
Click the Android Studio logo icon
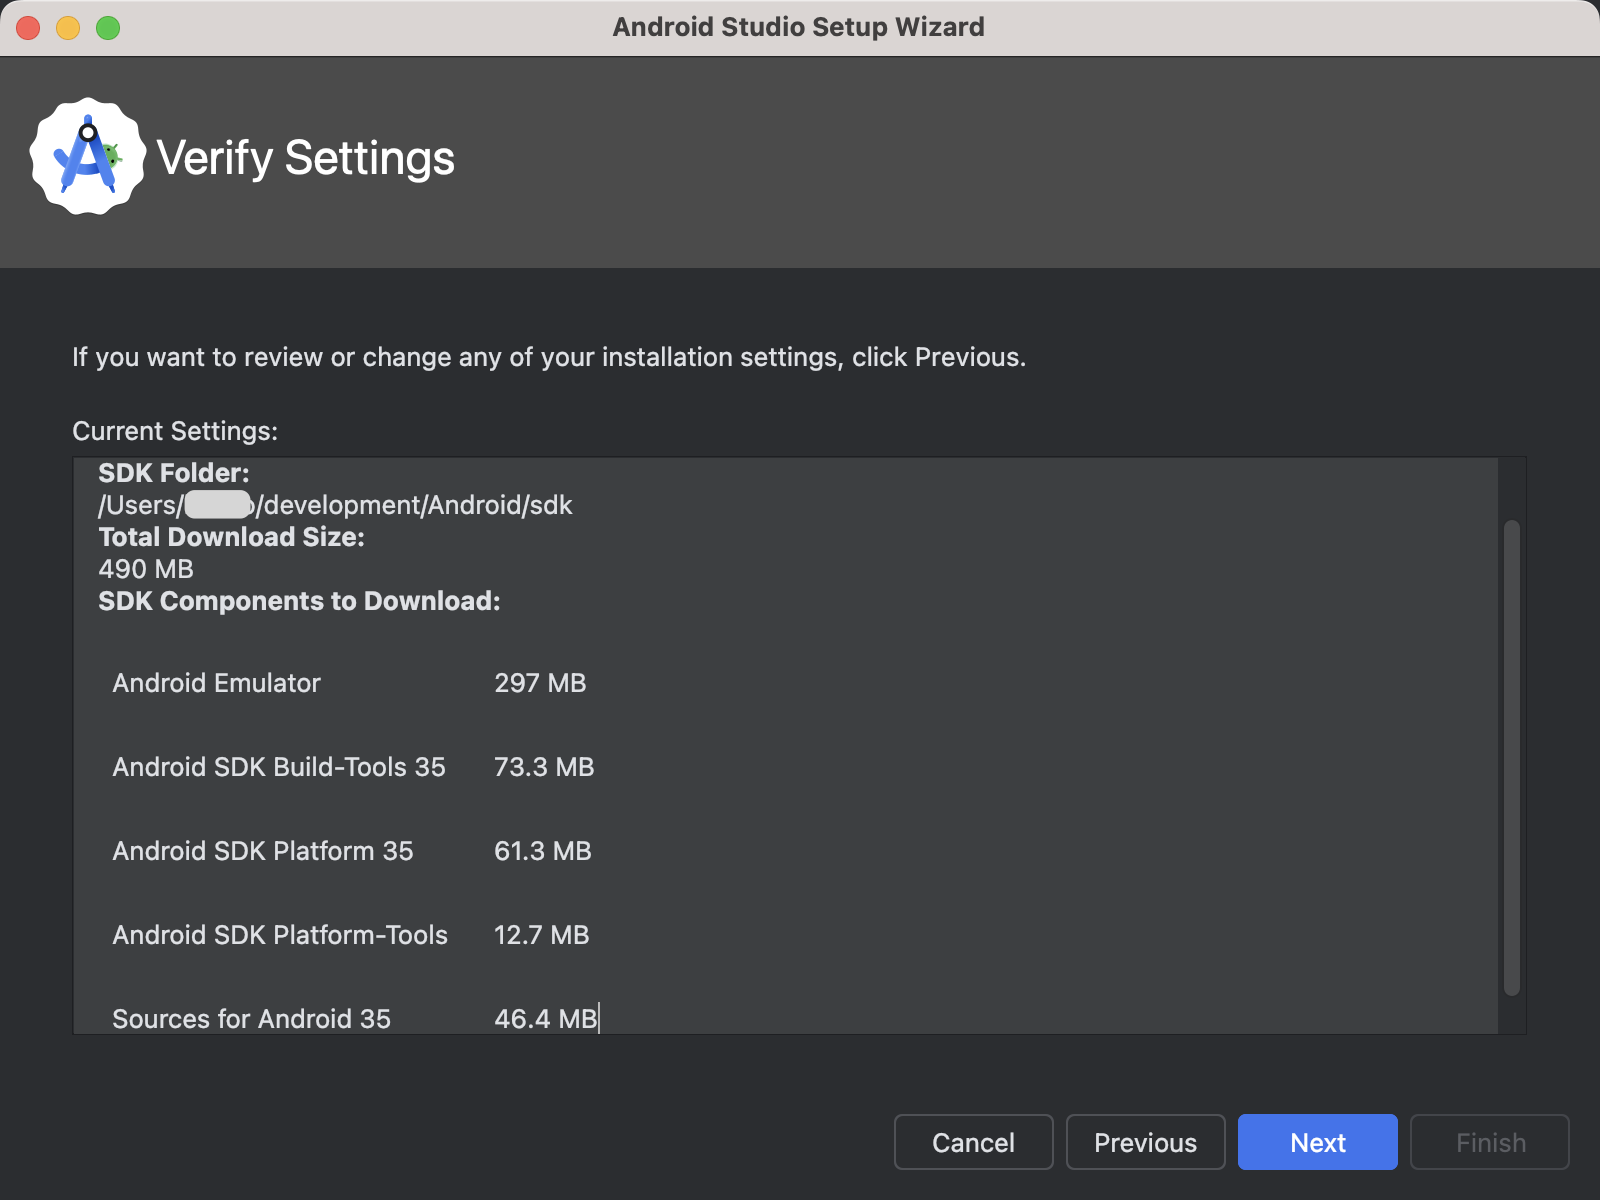(x=88, y=156)
